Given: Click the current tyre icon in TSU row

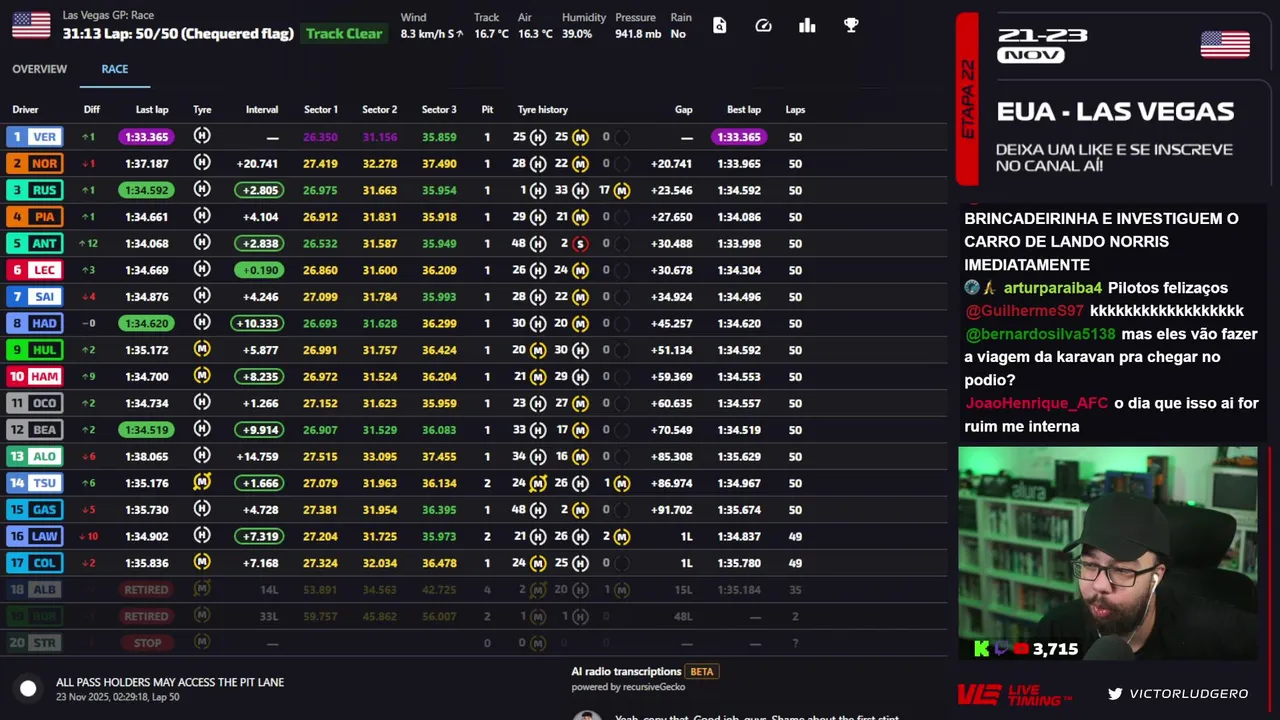Looking at the screenshot, I should (x=202, y=482).
